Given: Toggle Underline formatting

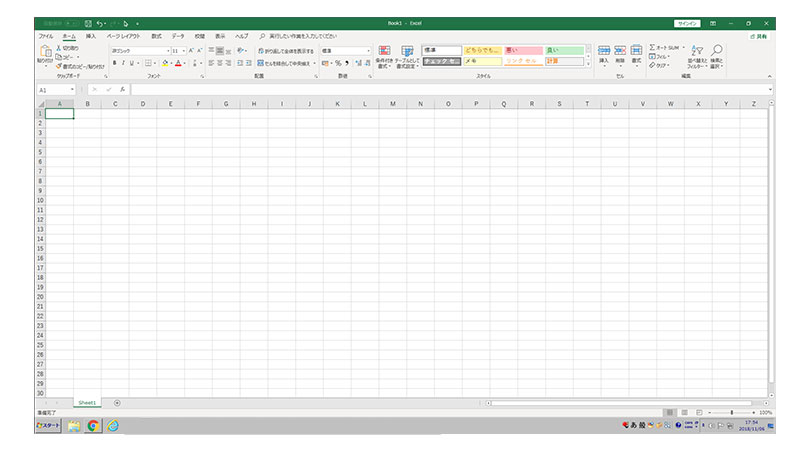Looking at the screenshot, I should click(x=132, y=63).
